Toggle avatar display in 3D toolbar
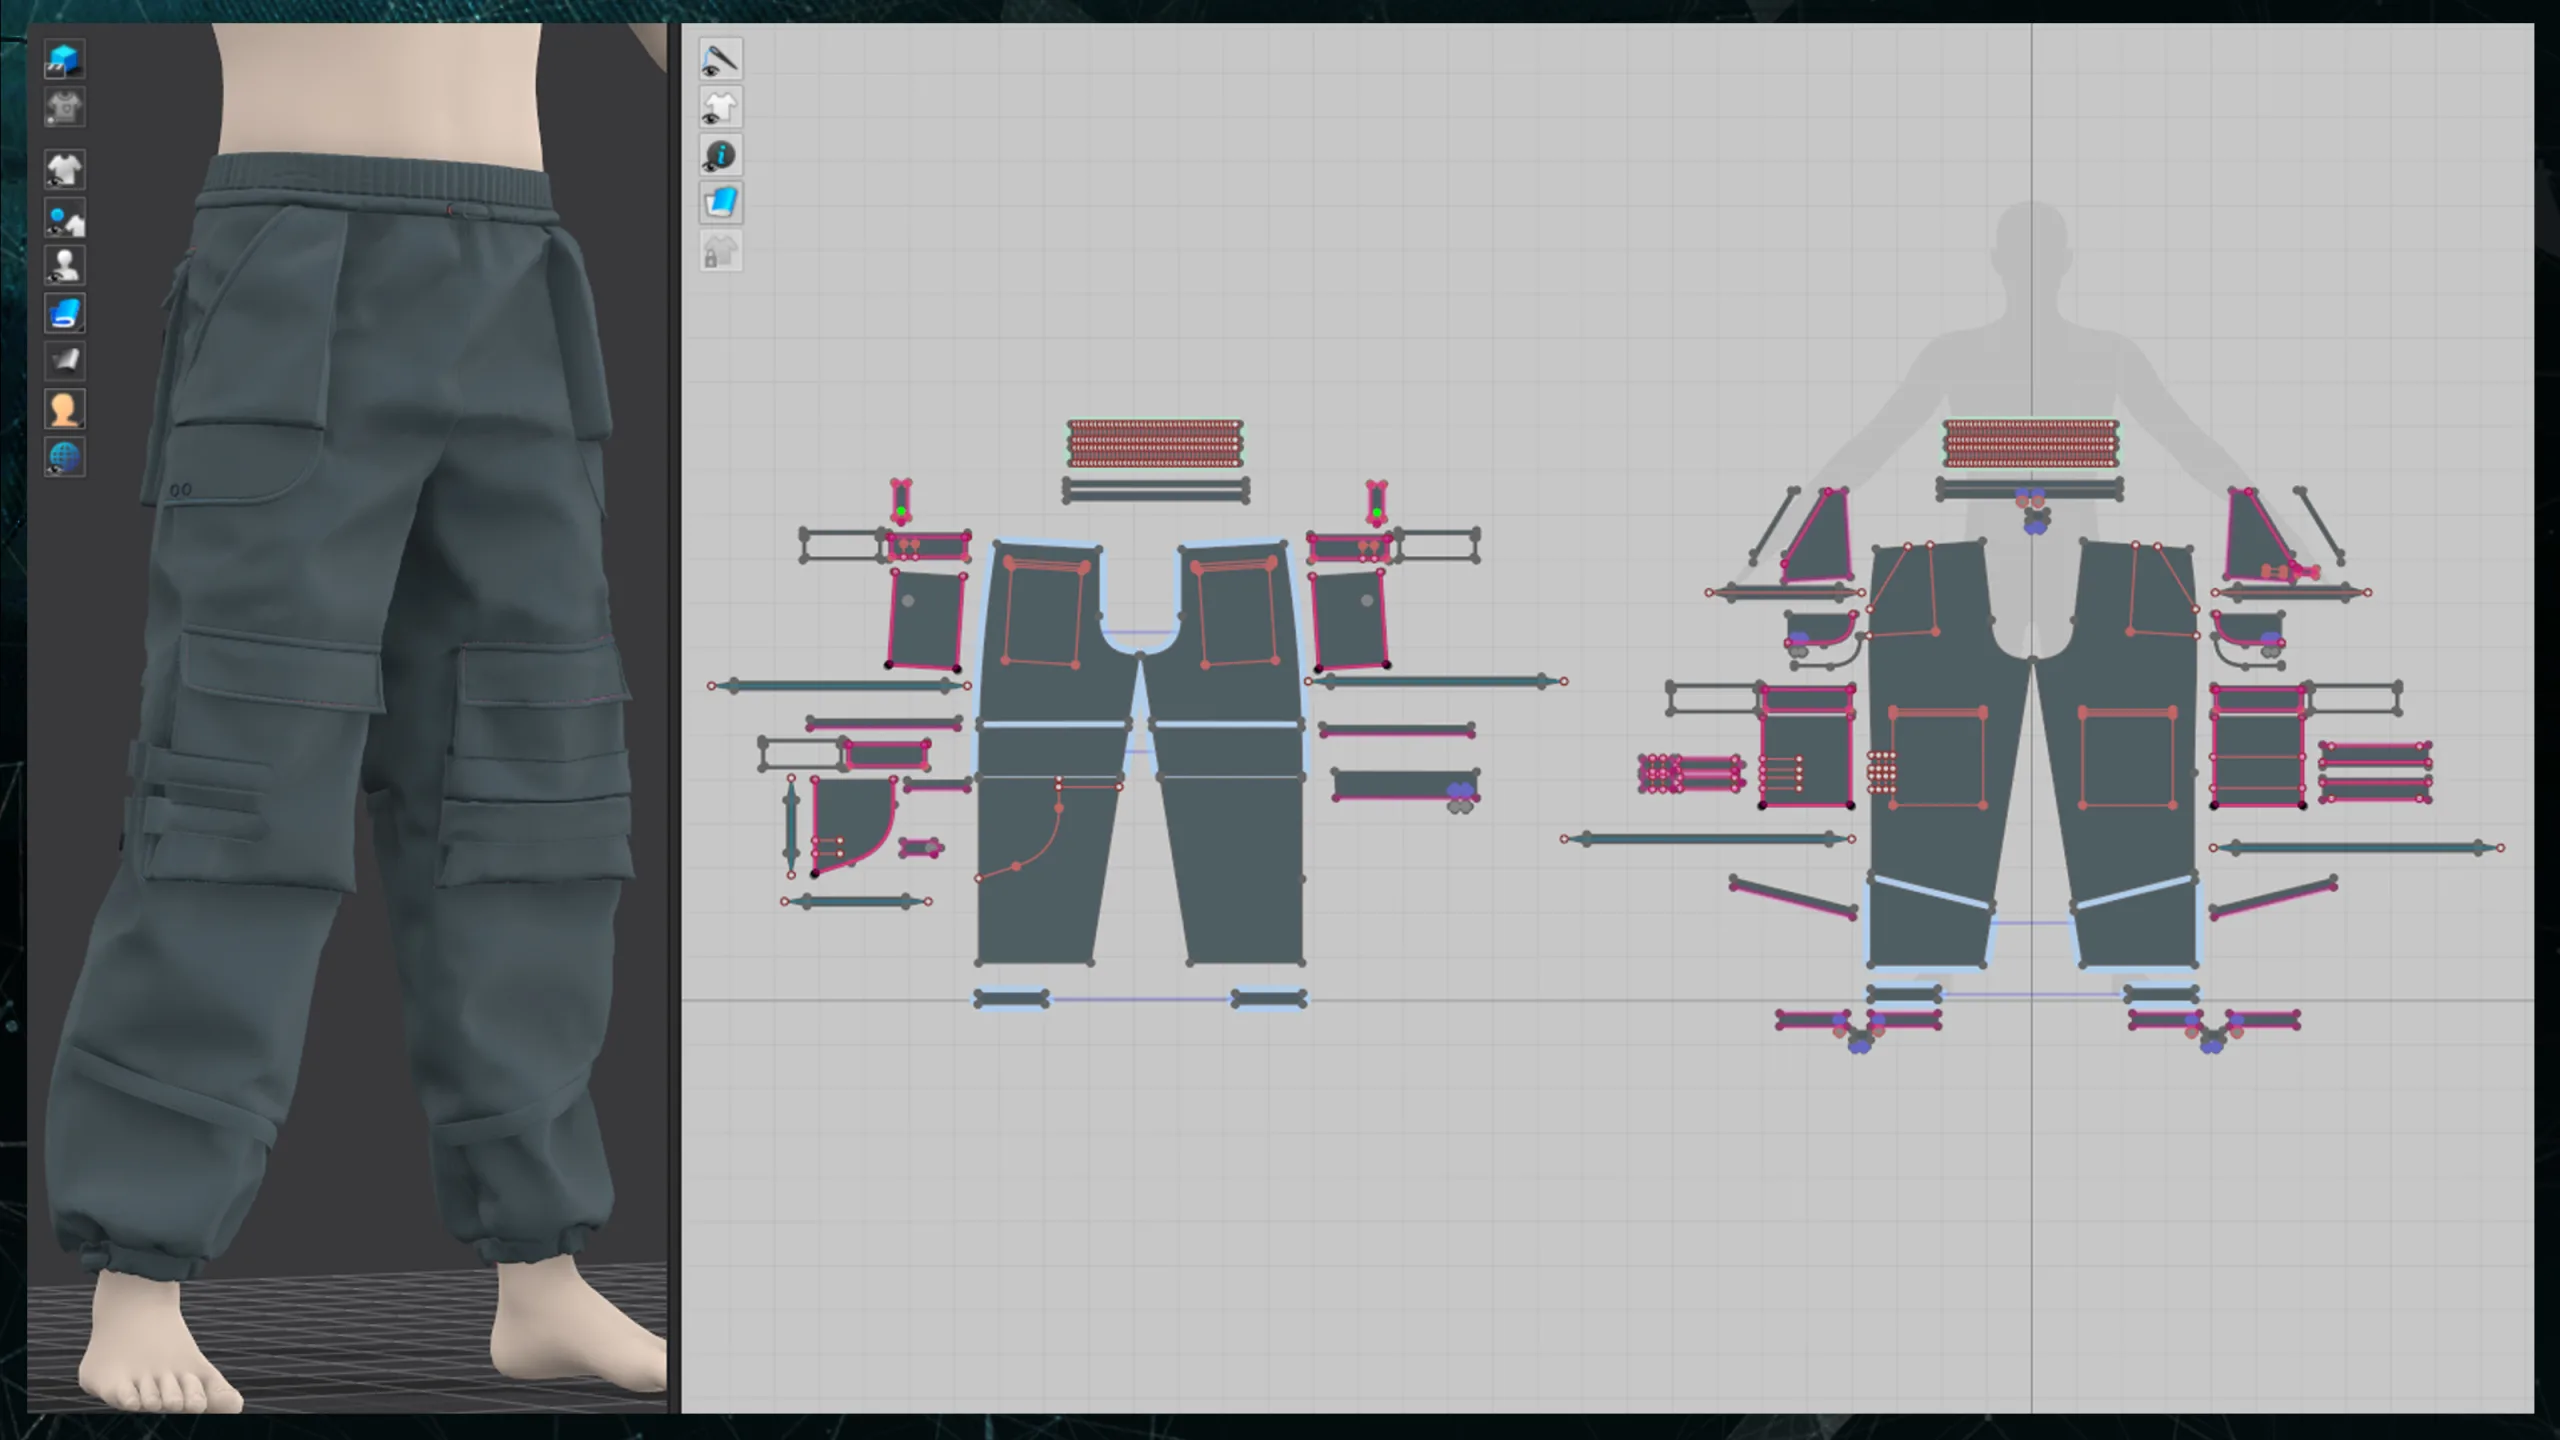This screenshot has width=2560, height=1440. click(x=64, y=266)
